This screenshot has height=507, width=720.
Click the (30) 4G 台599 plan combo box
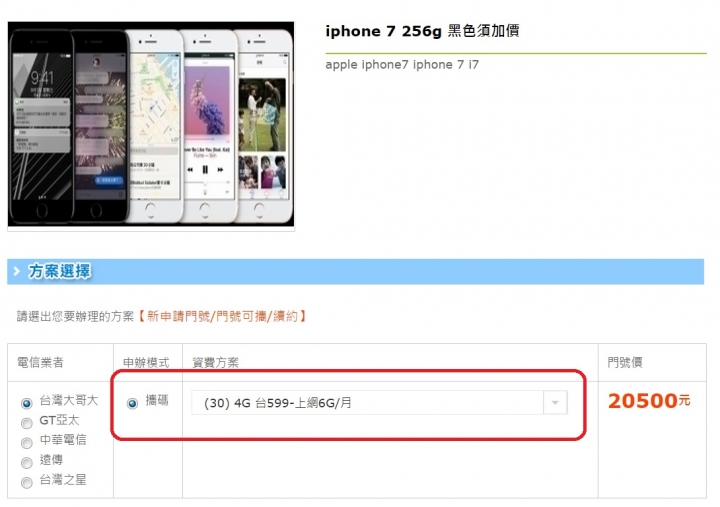(x=379, y=403)
